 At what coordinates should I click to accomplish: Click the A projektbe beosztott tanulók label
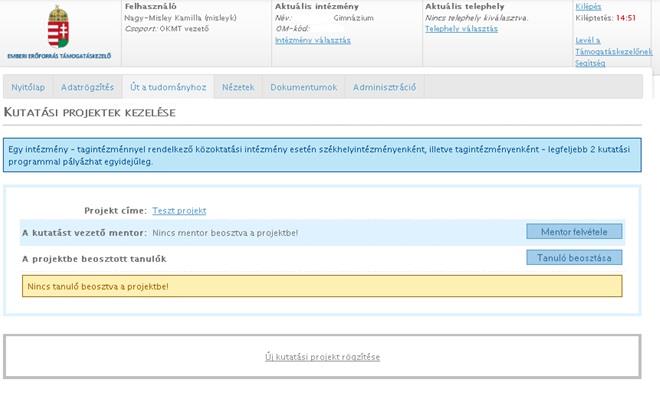pyautogui.click(x=94, y=259)
